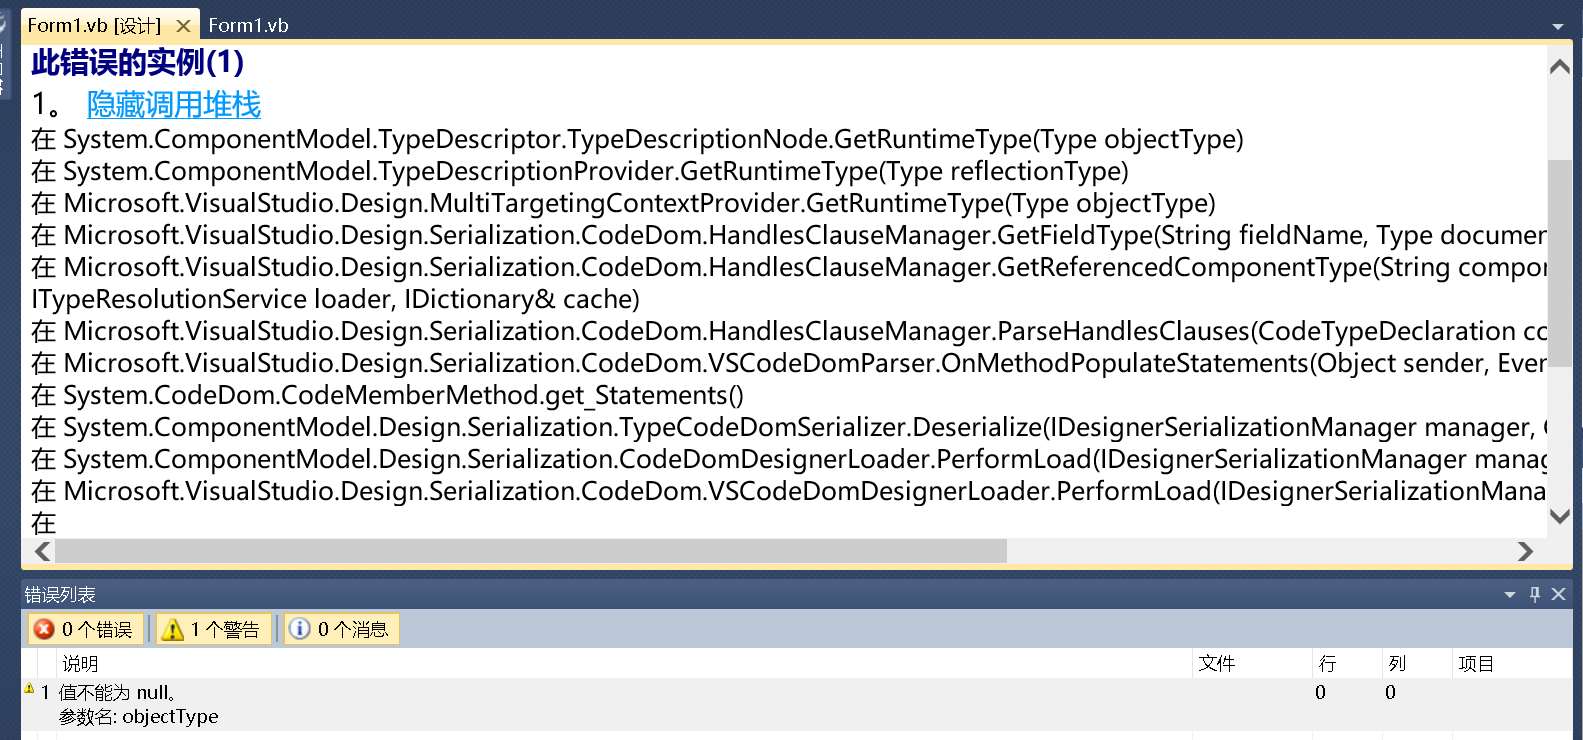
Task: Open the active documents dropdown arrow
Action: (1557, 27)
